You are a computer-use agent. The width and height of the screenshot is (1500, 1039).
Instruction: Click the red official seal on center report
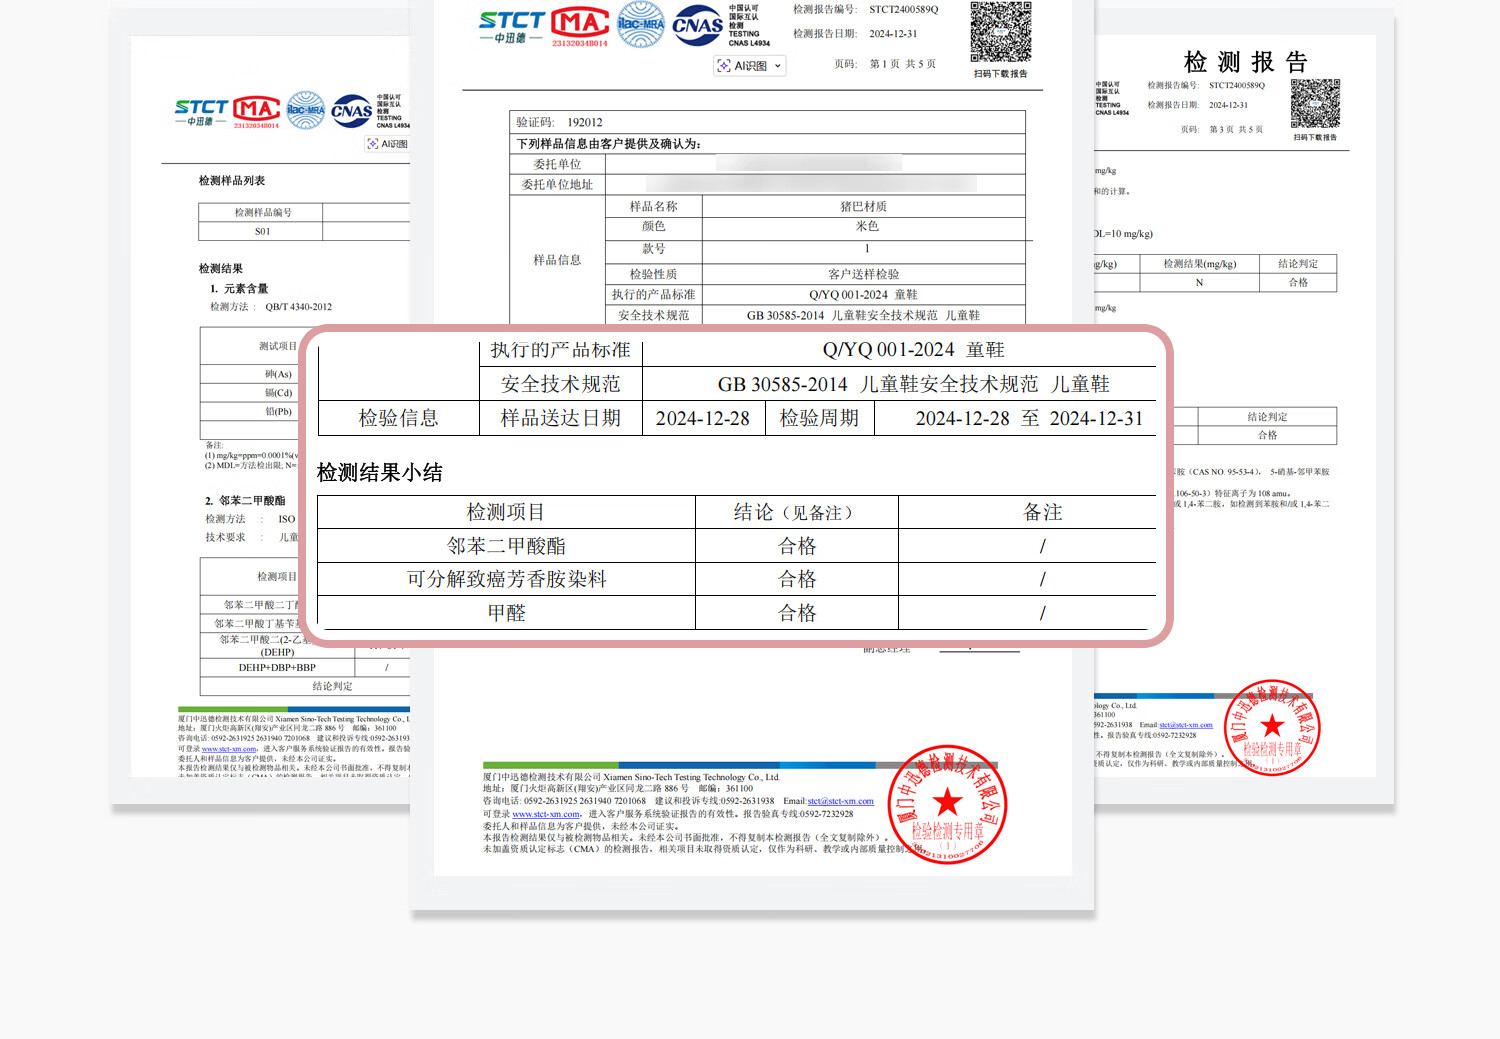(947, 804)
